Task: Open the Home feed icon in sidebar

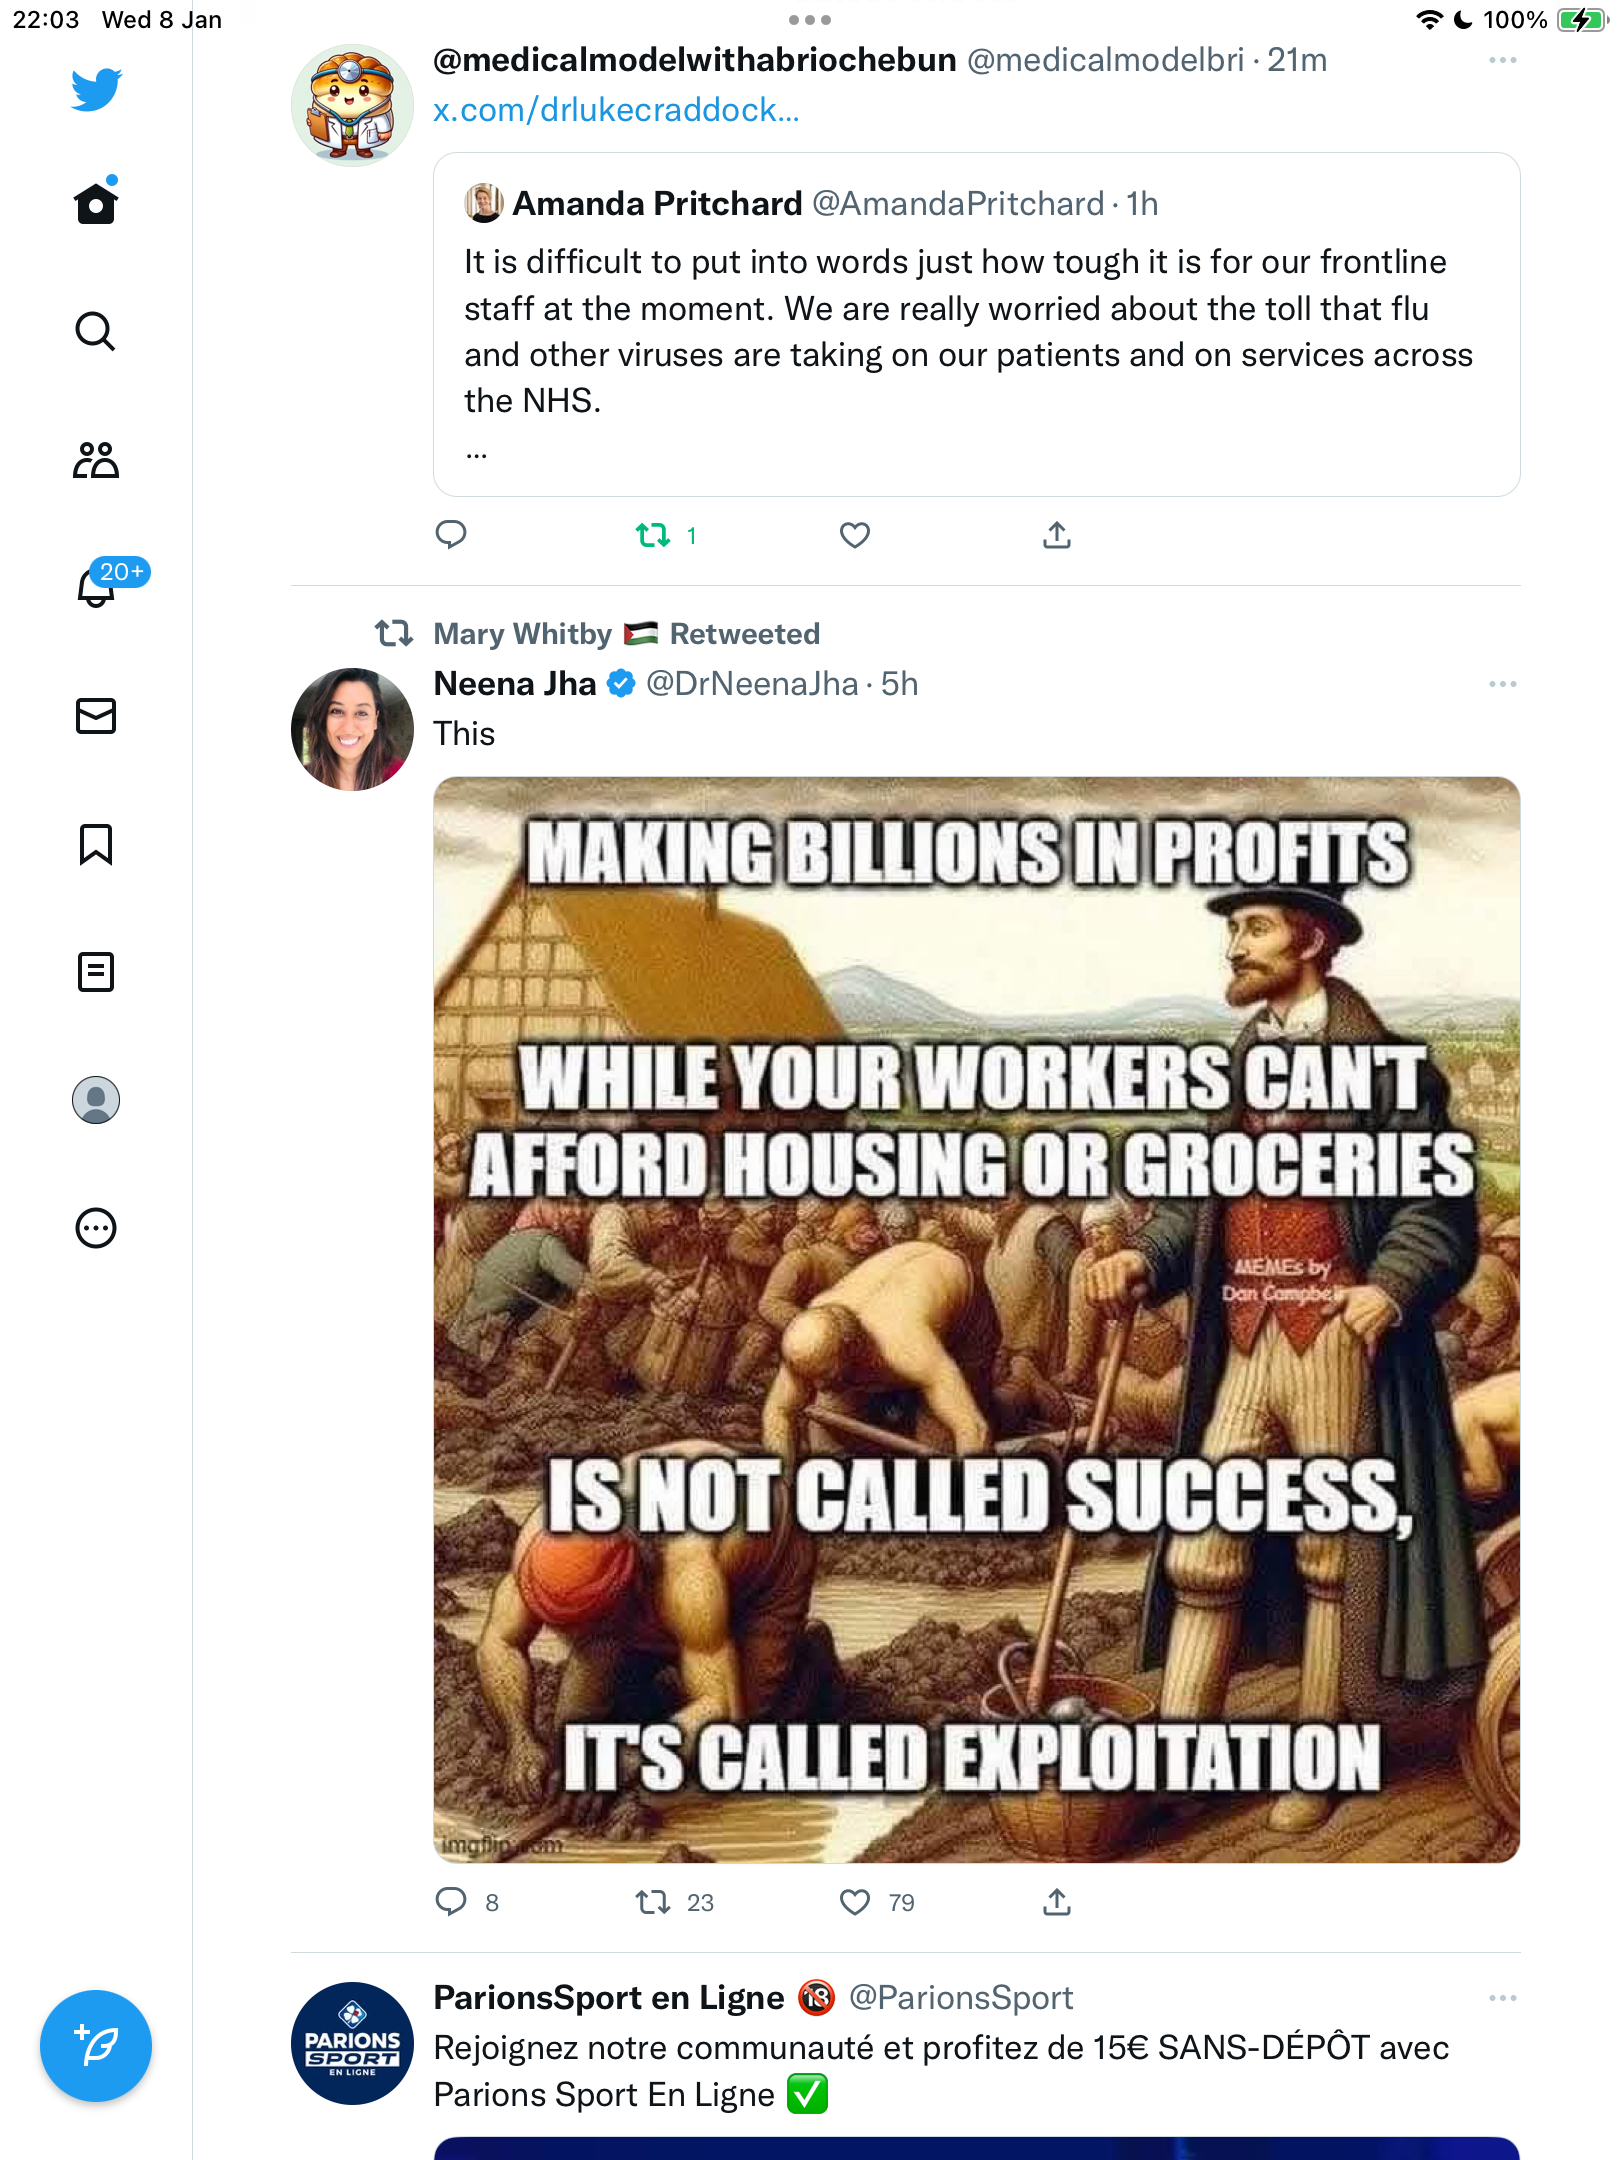Action: pyautogui.click(x=96, y=203)
